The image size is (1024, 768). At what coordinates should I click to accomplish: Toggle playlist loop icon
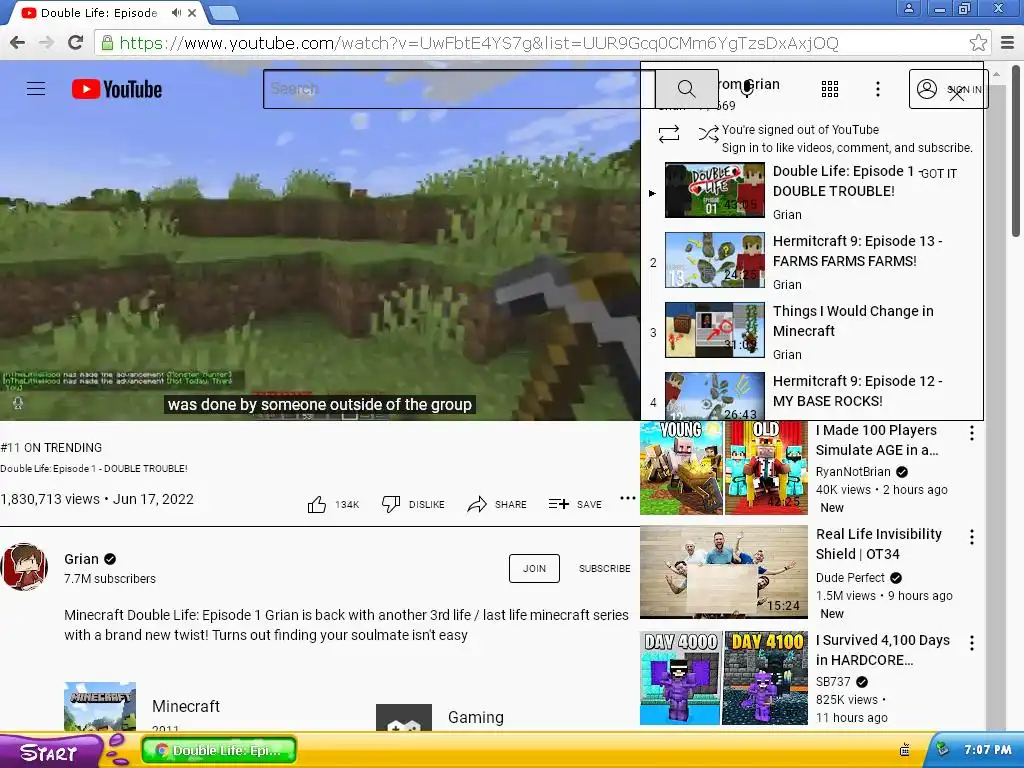pyautogui.click(x=669, y=134)
